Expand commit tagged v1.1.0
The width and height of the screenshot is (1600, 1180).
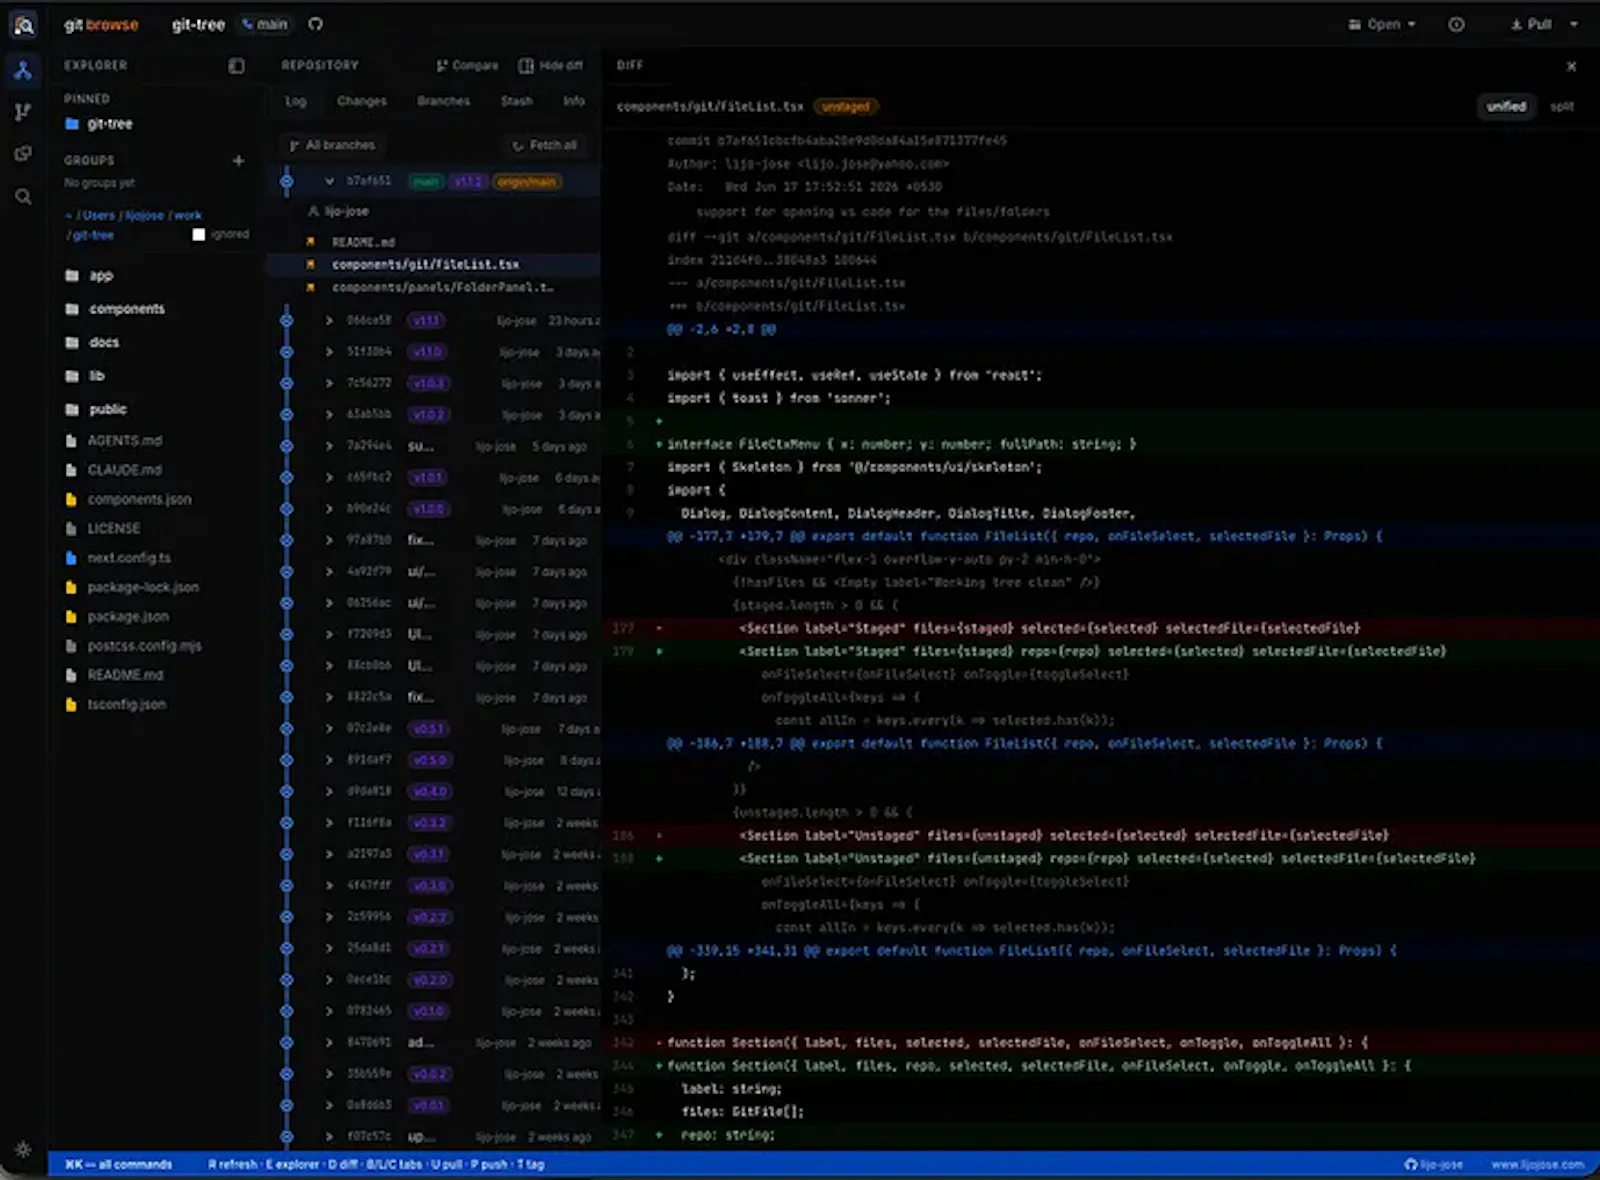coord(329,352)
